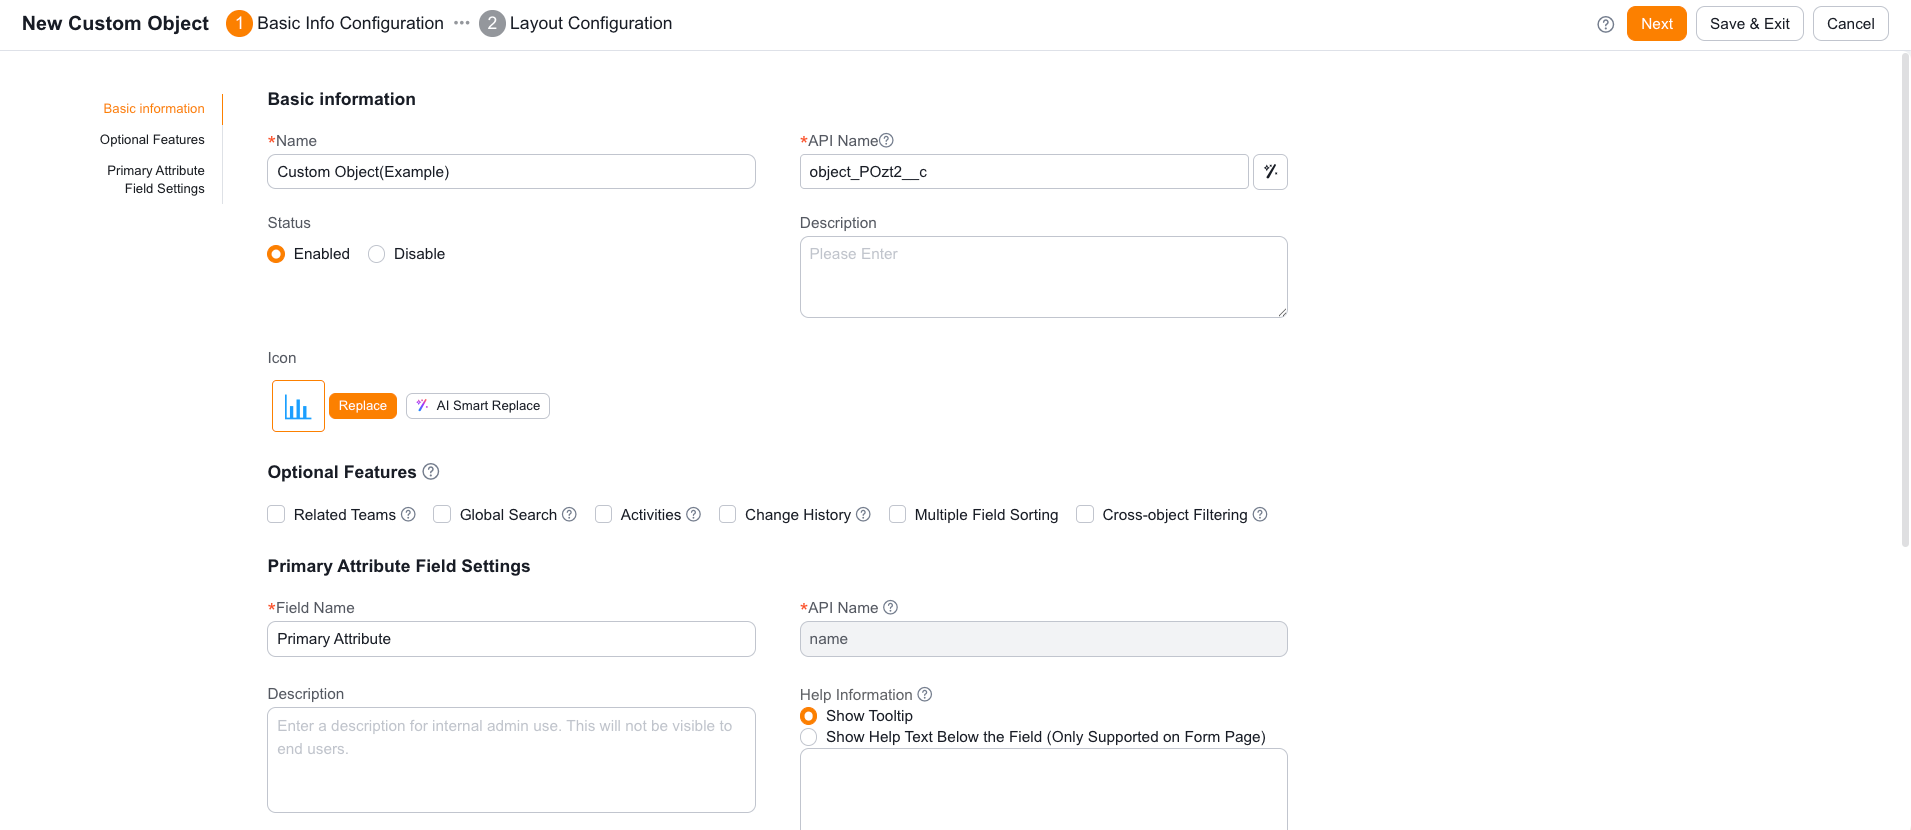Tick the Activities checkbox
Viewport: 1911px width, 830px height.
[x=603, y=515]
